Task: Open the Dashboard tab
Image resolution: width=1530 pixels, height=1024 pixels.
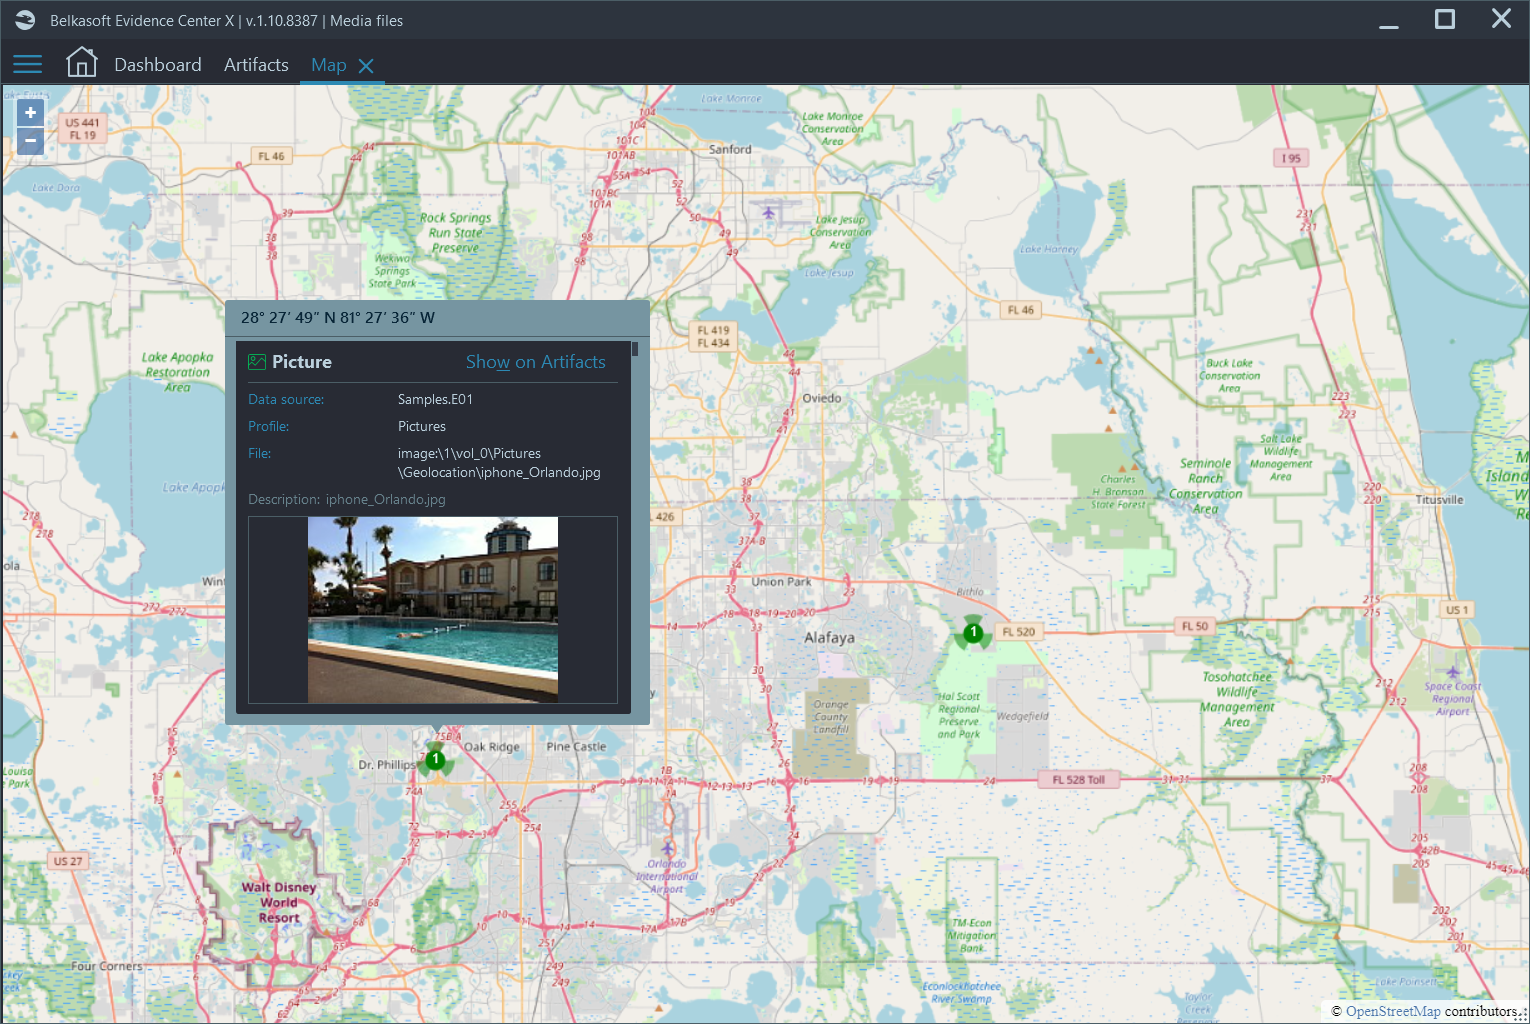Action: click(x=158, y=65)
